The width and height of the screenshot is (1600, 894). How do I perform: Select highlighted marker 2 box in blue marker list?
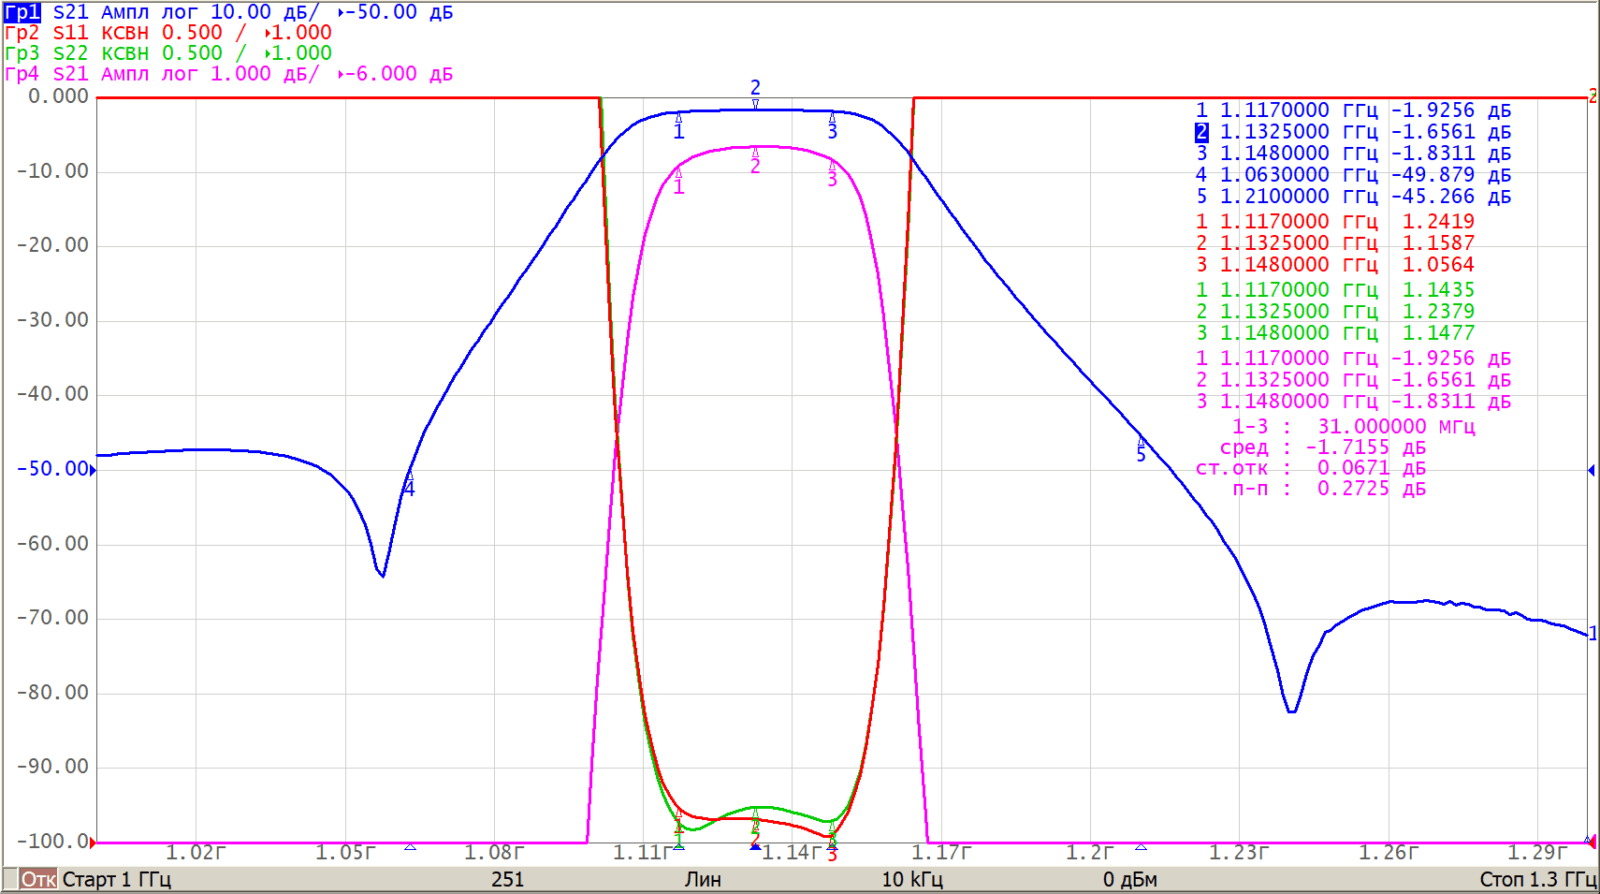point(1201,132)
